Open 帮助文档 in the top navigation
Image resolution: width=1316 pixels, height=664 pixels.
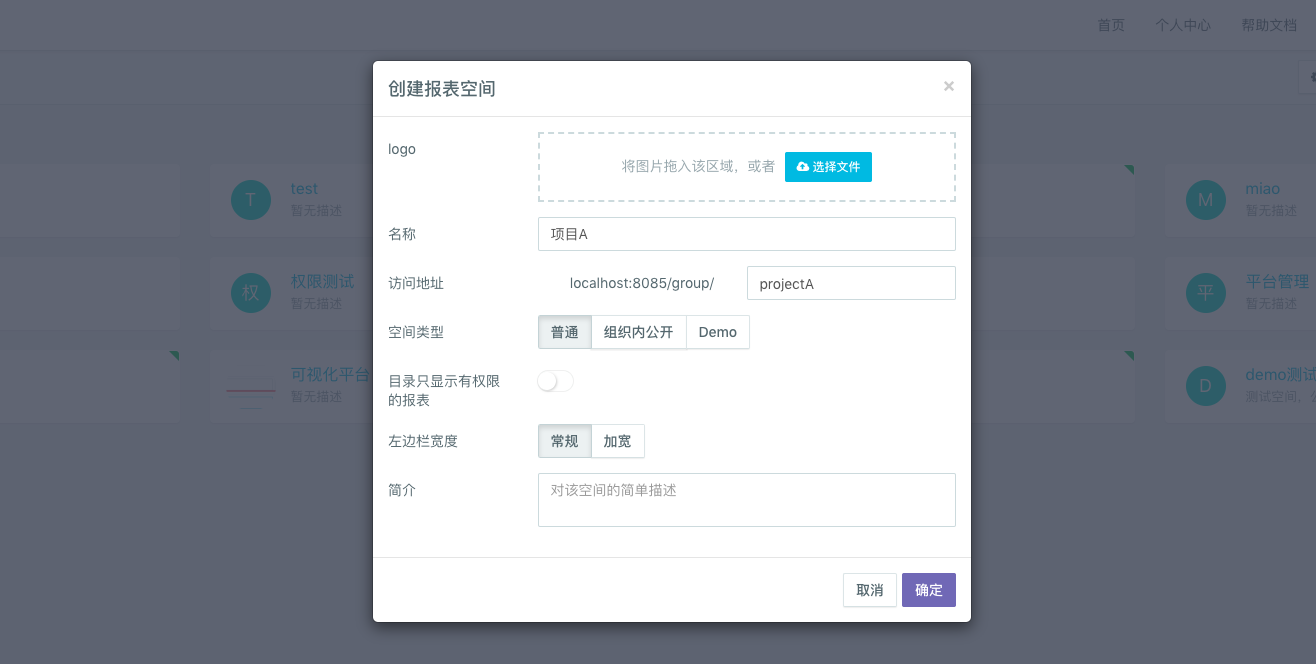click(1268, 25)
